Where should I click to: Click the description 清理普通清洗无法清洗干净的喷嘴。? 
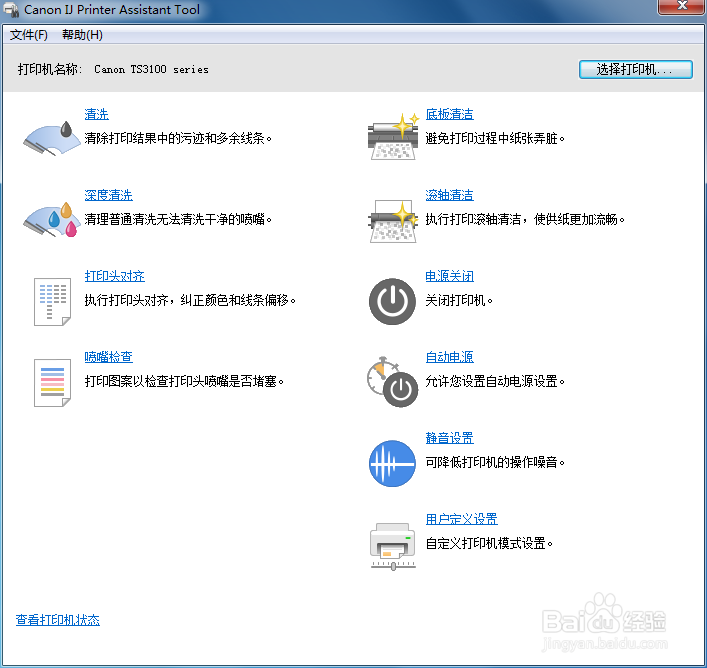click(x=179, y=219)
